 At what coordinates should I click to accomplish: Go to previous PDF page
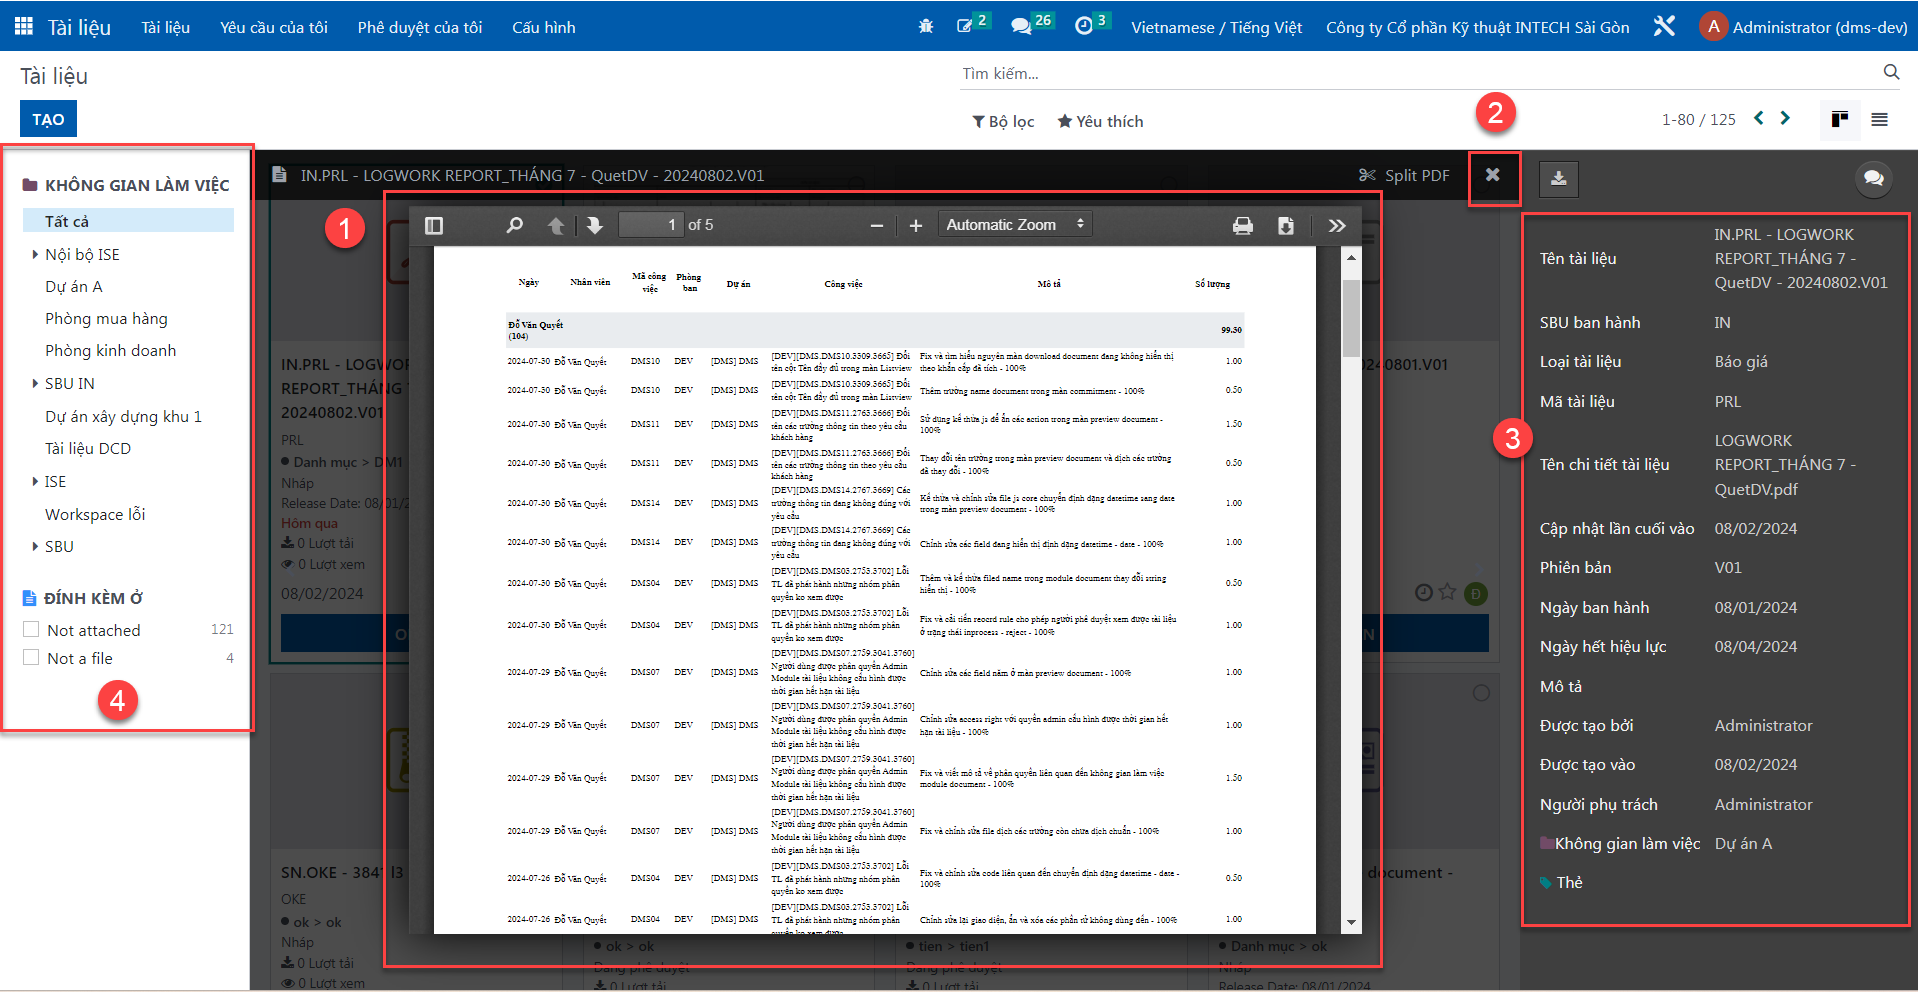(556, 226)
